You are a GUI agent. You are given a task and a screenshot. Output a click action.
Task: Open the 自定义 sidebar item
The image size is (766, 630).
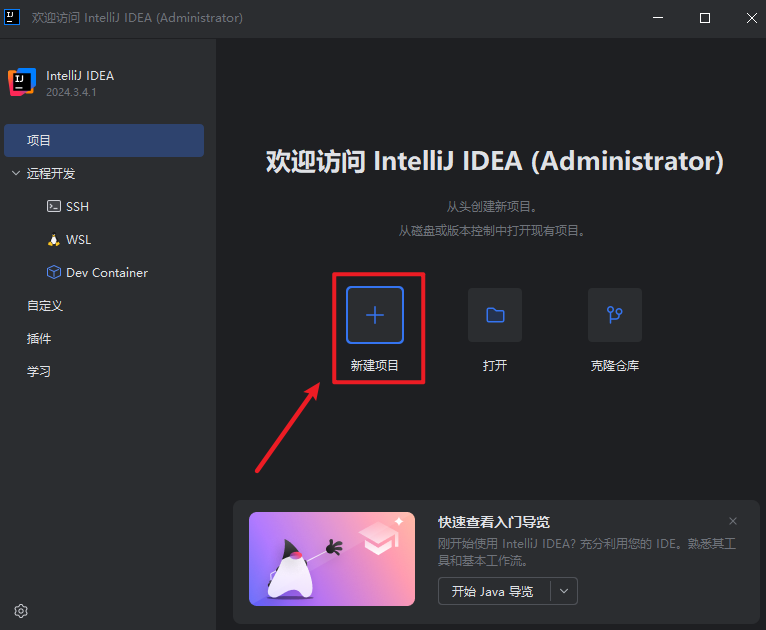click(45, 306)
